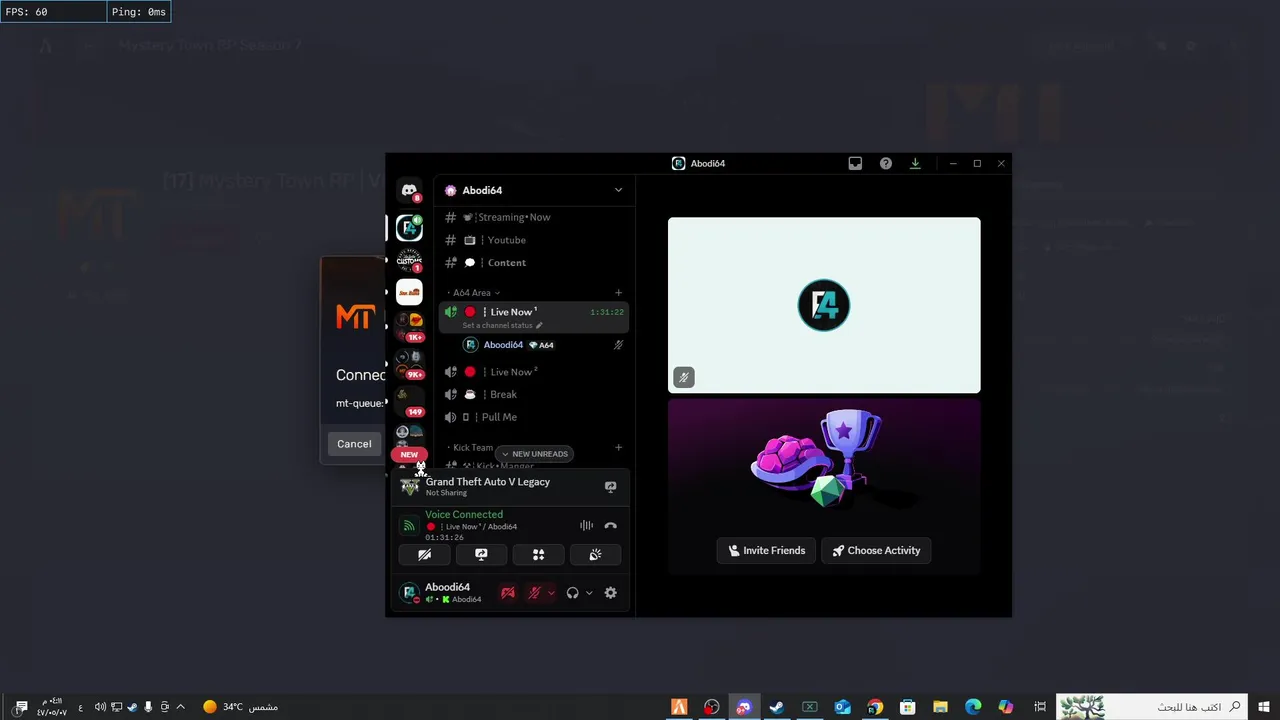
Task: Open the Content text channel
Action: pyautogui.click(x=534, y=263)
